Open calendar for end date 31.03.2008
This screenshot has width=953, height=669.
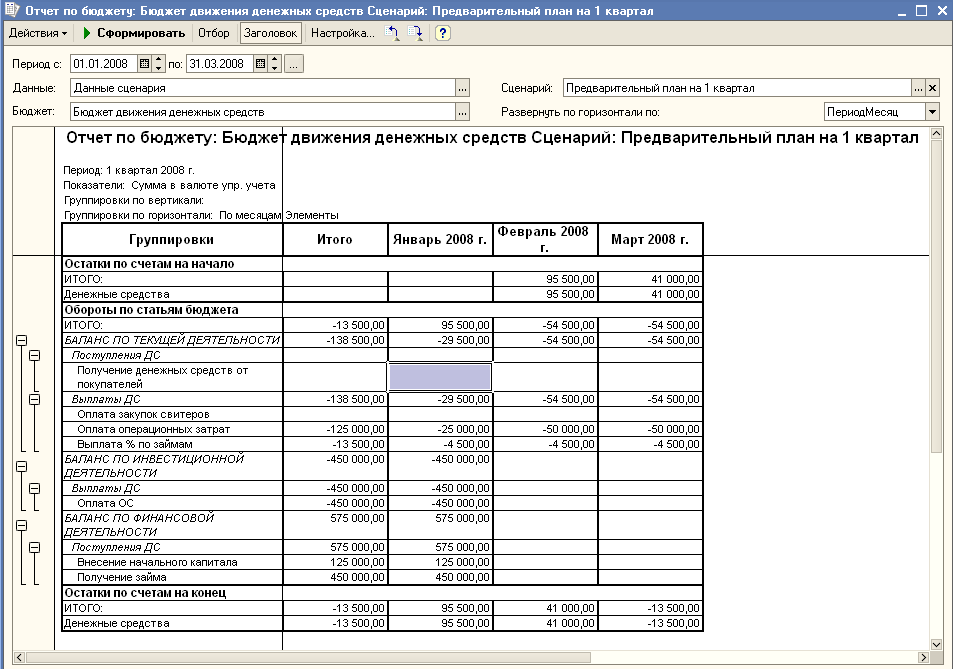tap(260, 64)
